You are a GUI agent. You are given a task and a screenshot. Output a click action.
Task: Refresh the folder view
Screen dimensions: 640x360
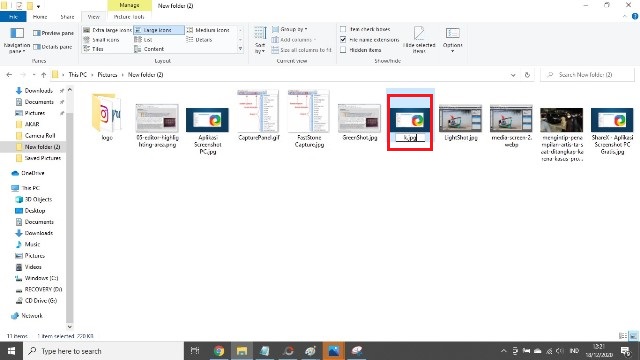(x=527, y=75)
